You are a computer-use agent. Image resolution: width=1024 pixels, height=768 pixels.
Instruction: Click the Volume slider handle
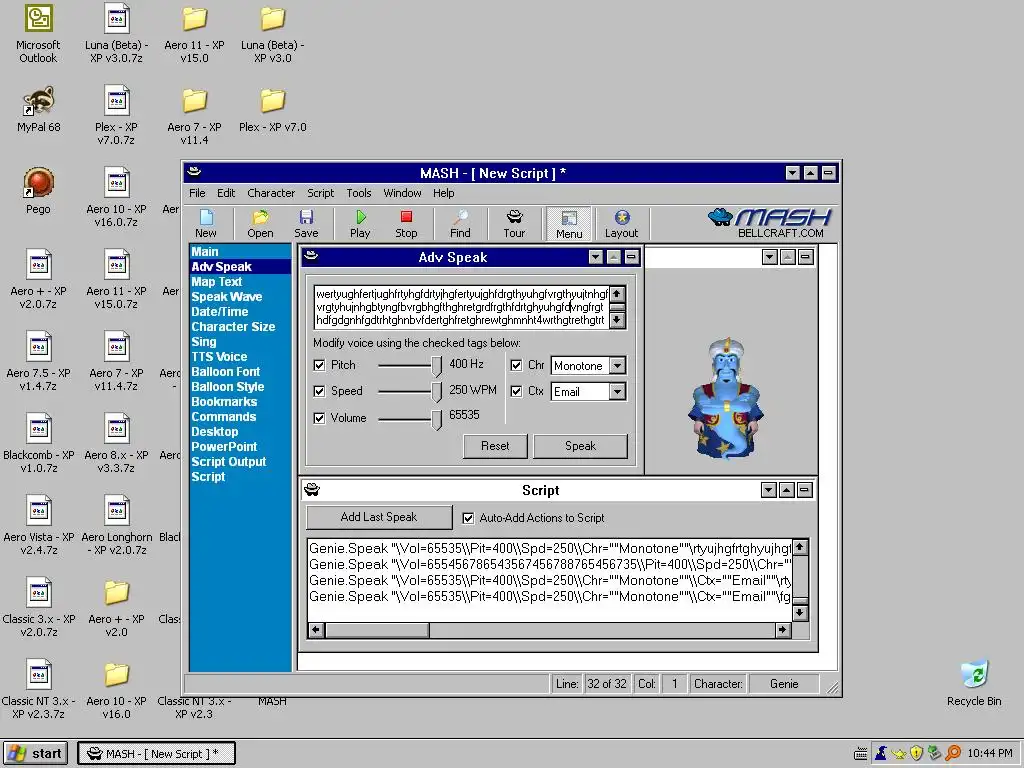[x=436, y=419]
